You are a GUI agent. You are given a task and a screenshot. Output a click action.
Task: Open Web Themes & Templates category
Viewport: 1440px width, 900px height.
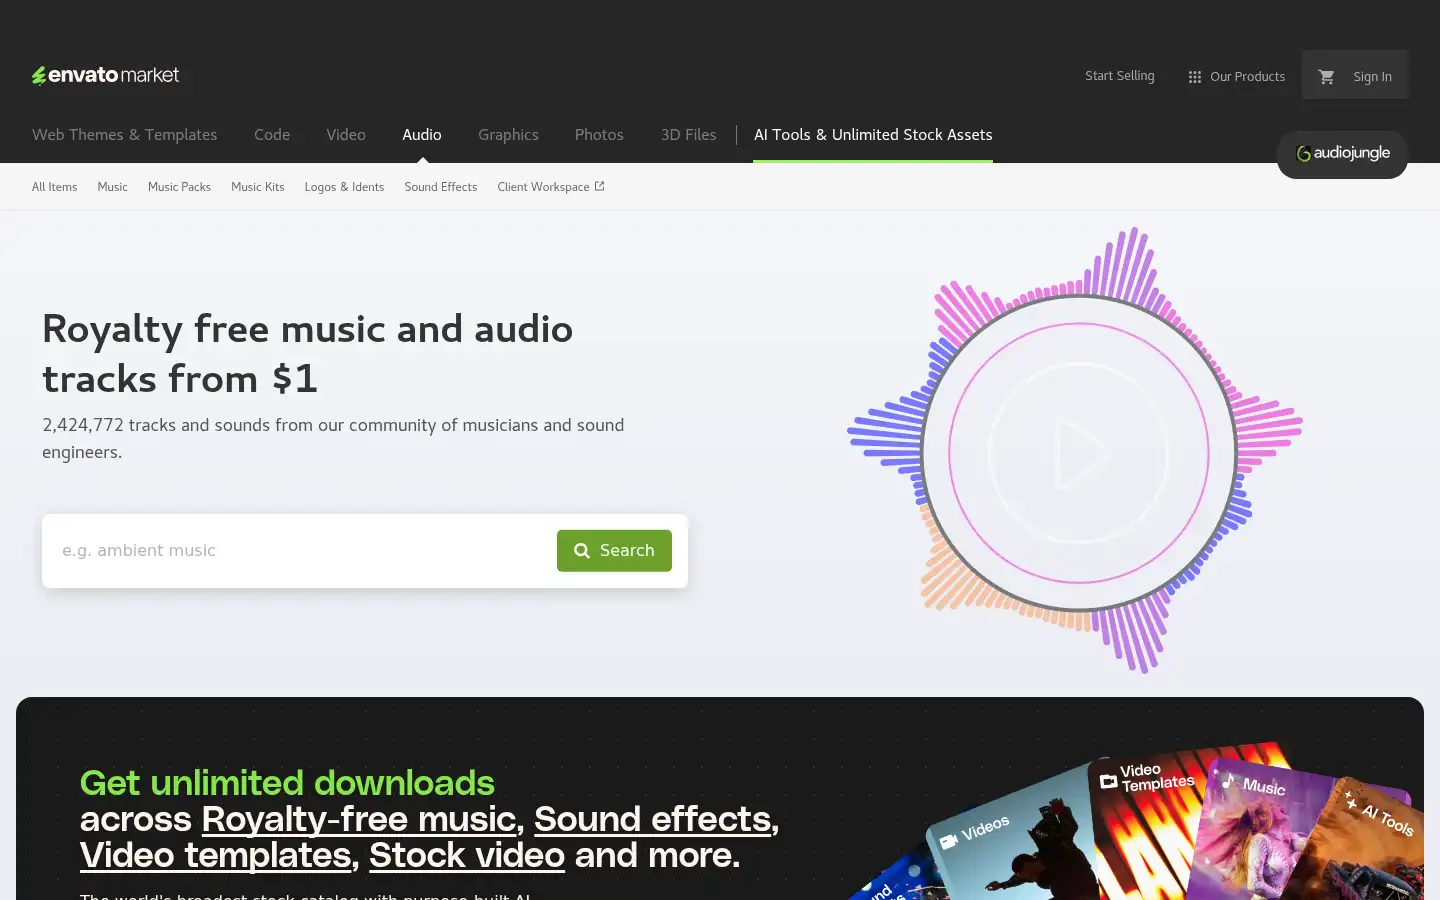124,134
